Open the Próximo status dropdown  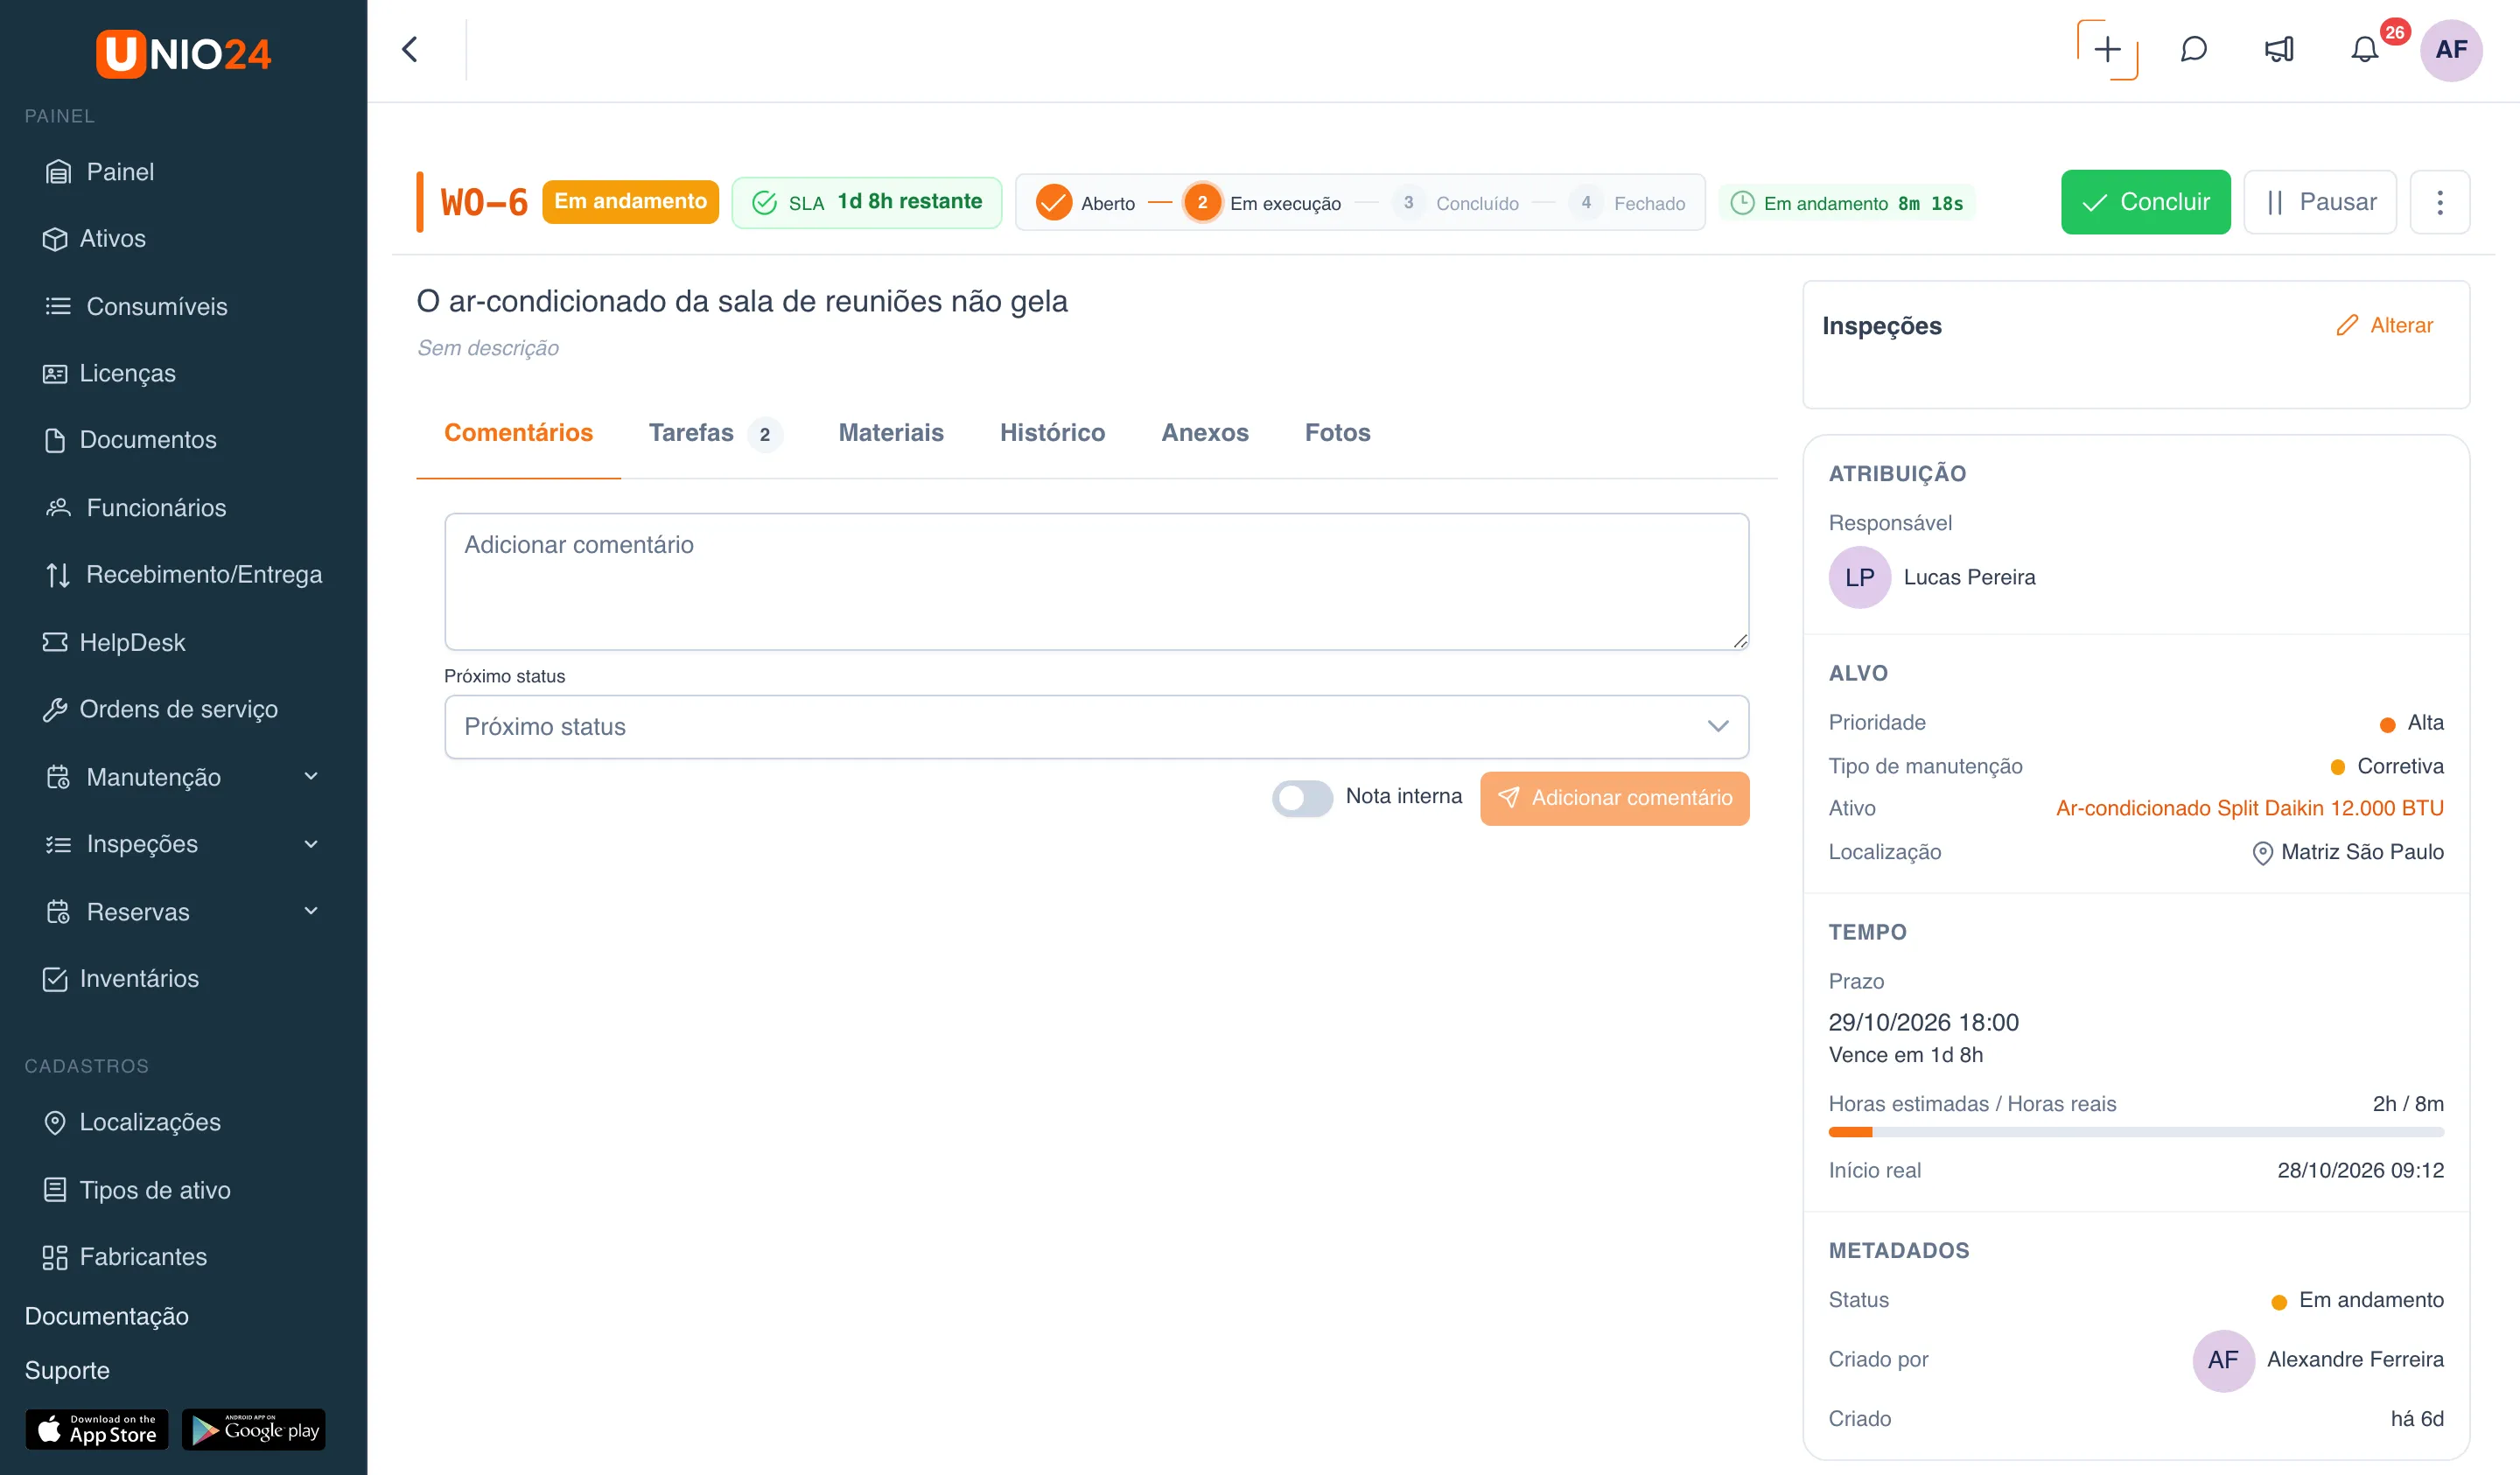tap(1096, 726)
